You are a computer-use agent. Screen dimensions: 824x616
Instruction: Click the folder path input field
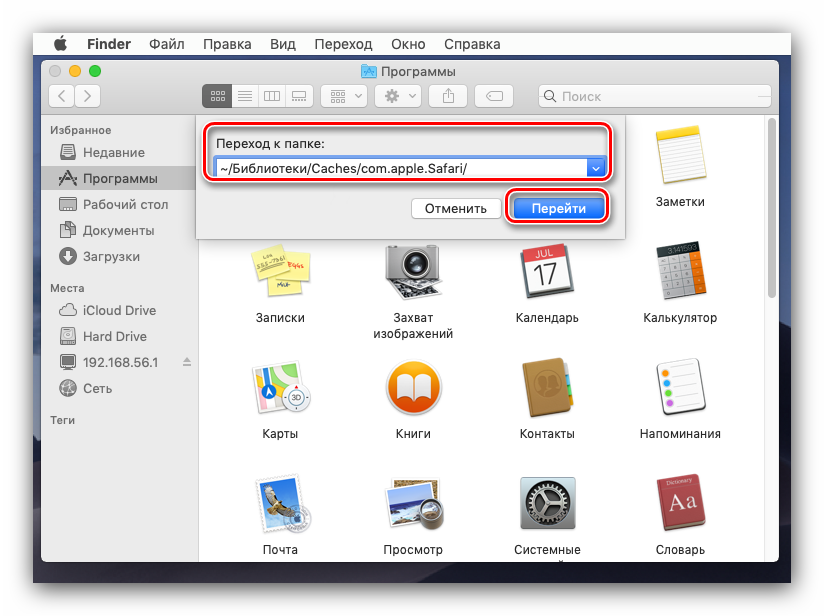[400, 169]
